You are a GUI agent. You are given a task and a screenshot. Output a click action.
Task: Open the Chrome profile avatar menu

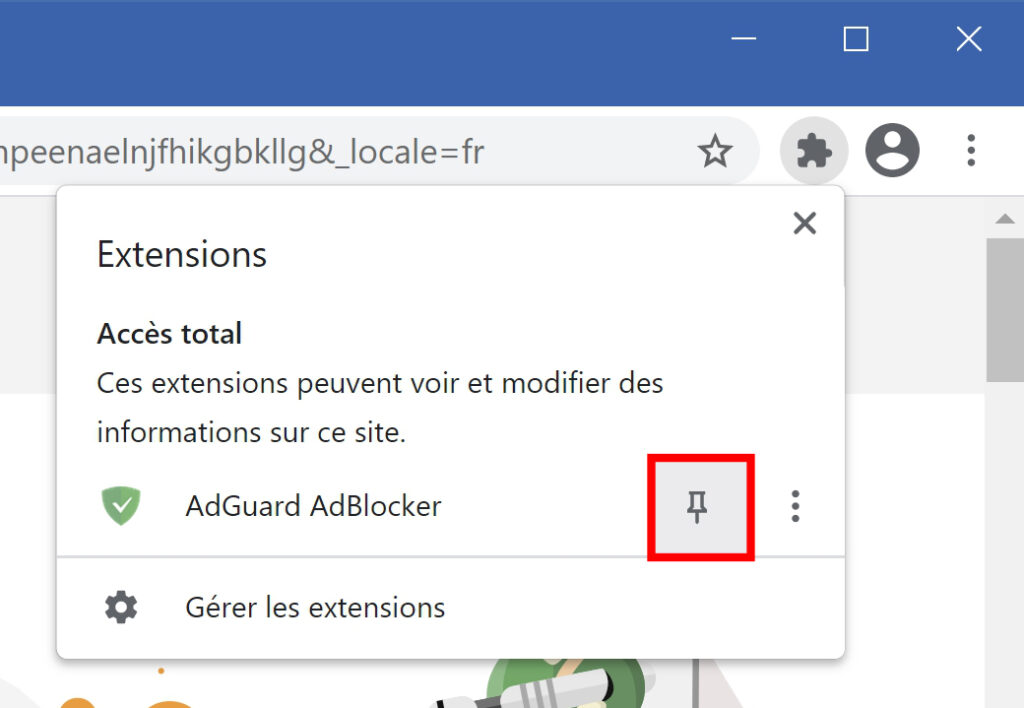pos(892,150)
